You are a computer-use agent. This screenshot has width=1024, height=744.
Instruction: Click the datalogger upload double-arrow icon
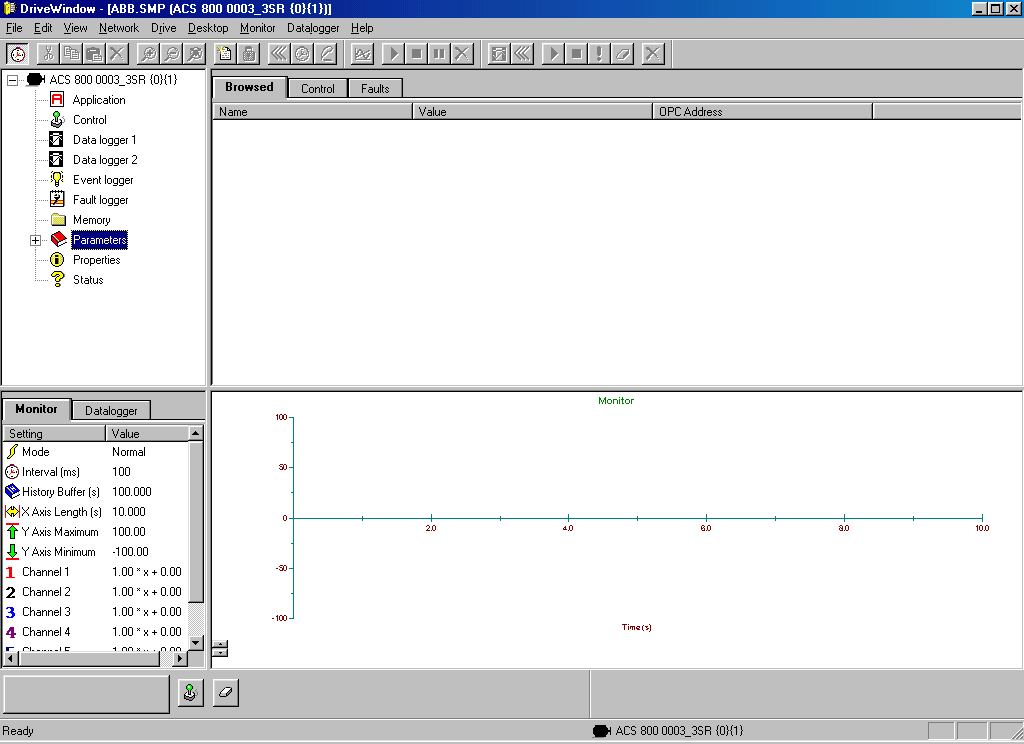click(522, 54)
